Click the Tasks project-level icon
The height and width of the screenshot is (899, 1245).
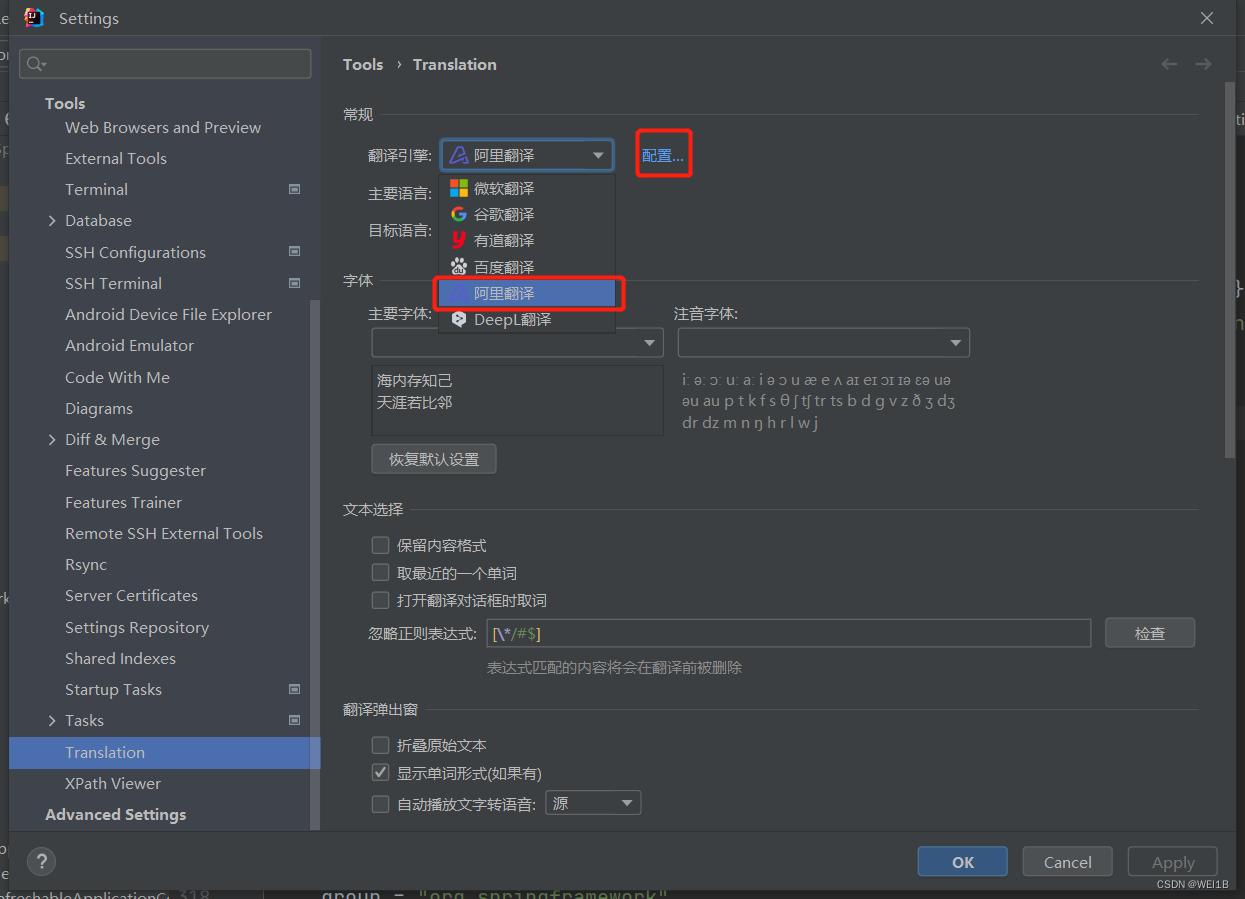[294, 720]
